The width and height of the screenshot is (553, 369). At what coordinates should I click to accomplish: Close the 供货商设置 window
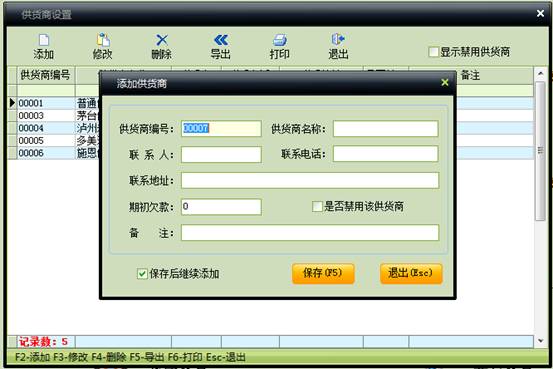(x=540, y=13)
